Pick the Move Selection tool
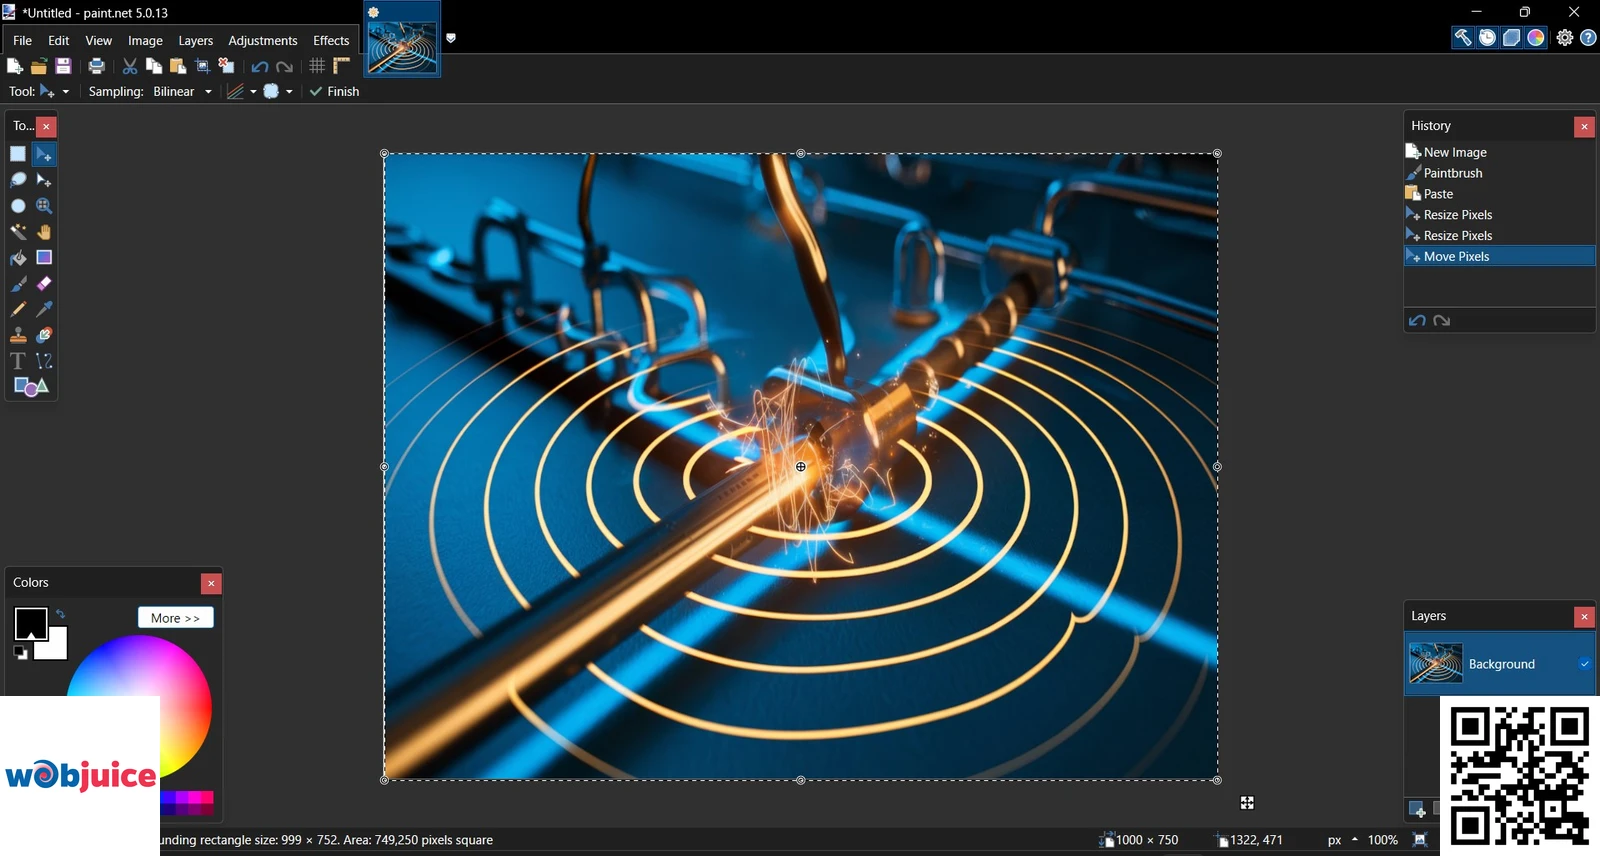Screen dimensions: 1600x856 coord(44,180)
